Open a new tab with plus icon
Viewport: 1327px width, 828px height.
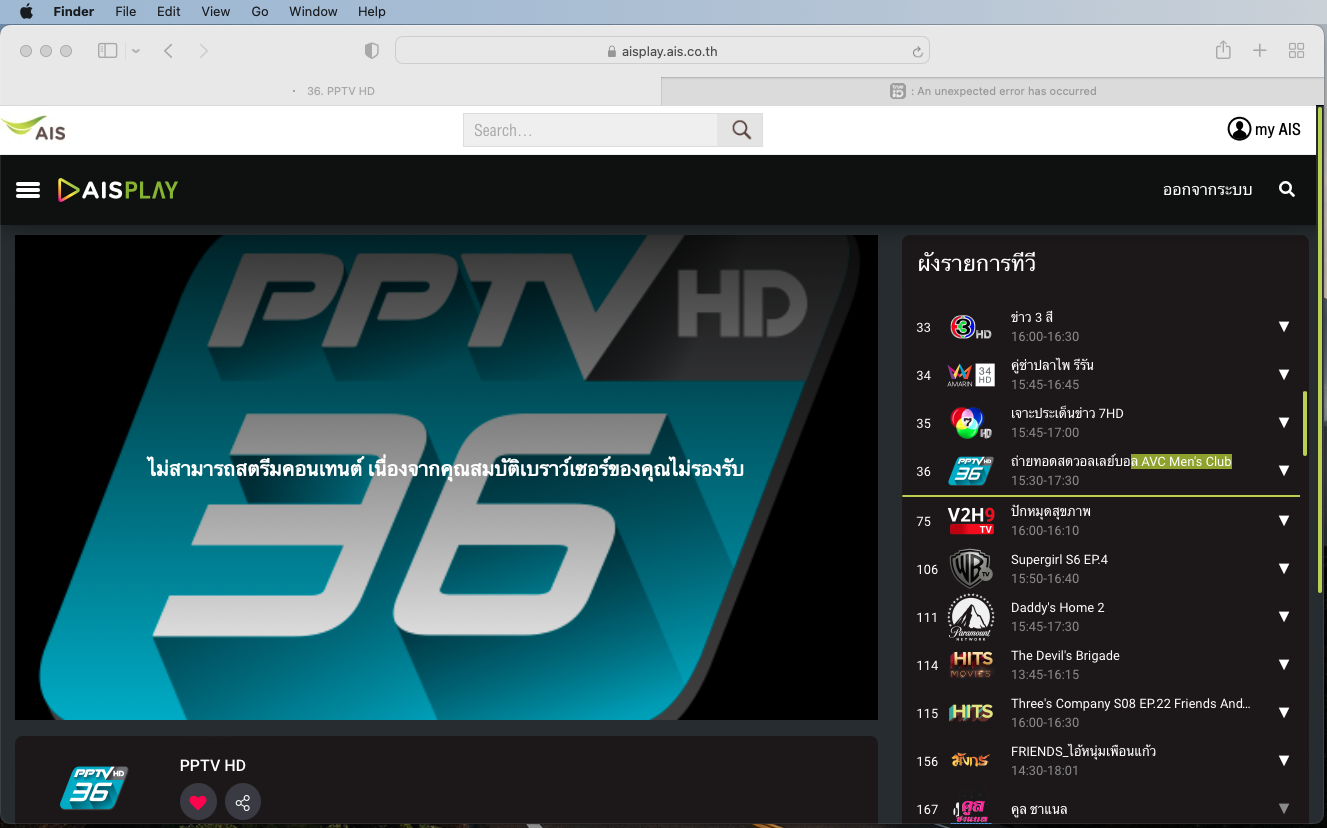click(x=1260, y=50)
